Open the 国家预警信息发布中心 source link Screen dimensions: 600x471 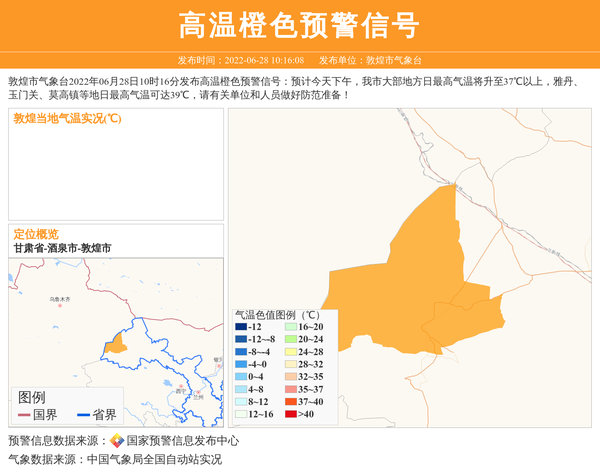182,440
